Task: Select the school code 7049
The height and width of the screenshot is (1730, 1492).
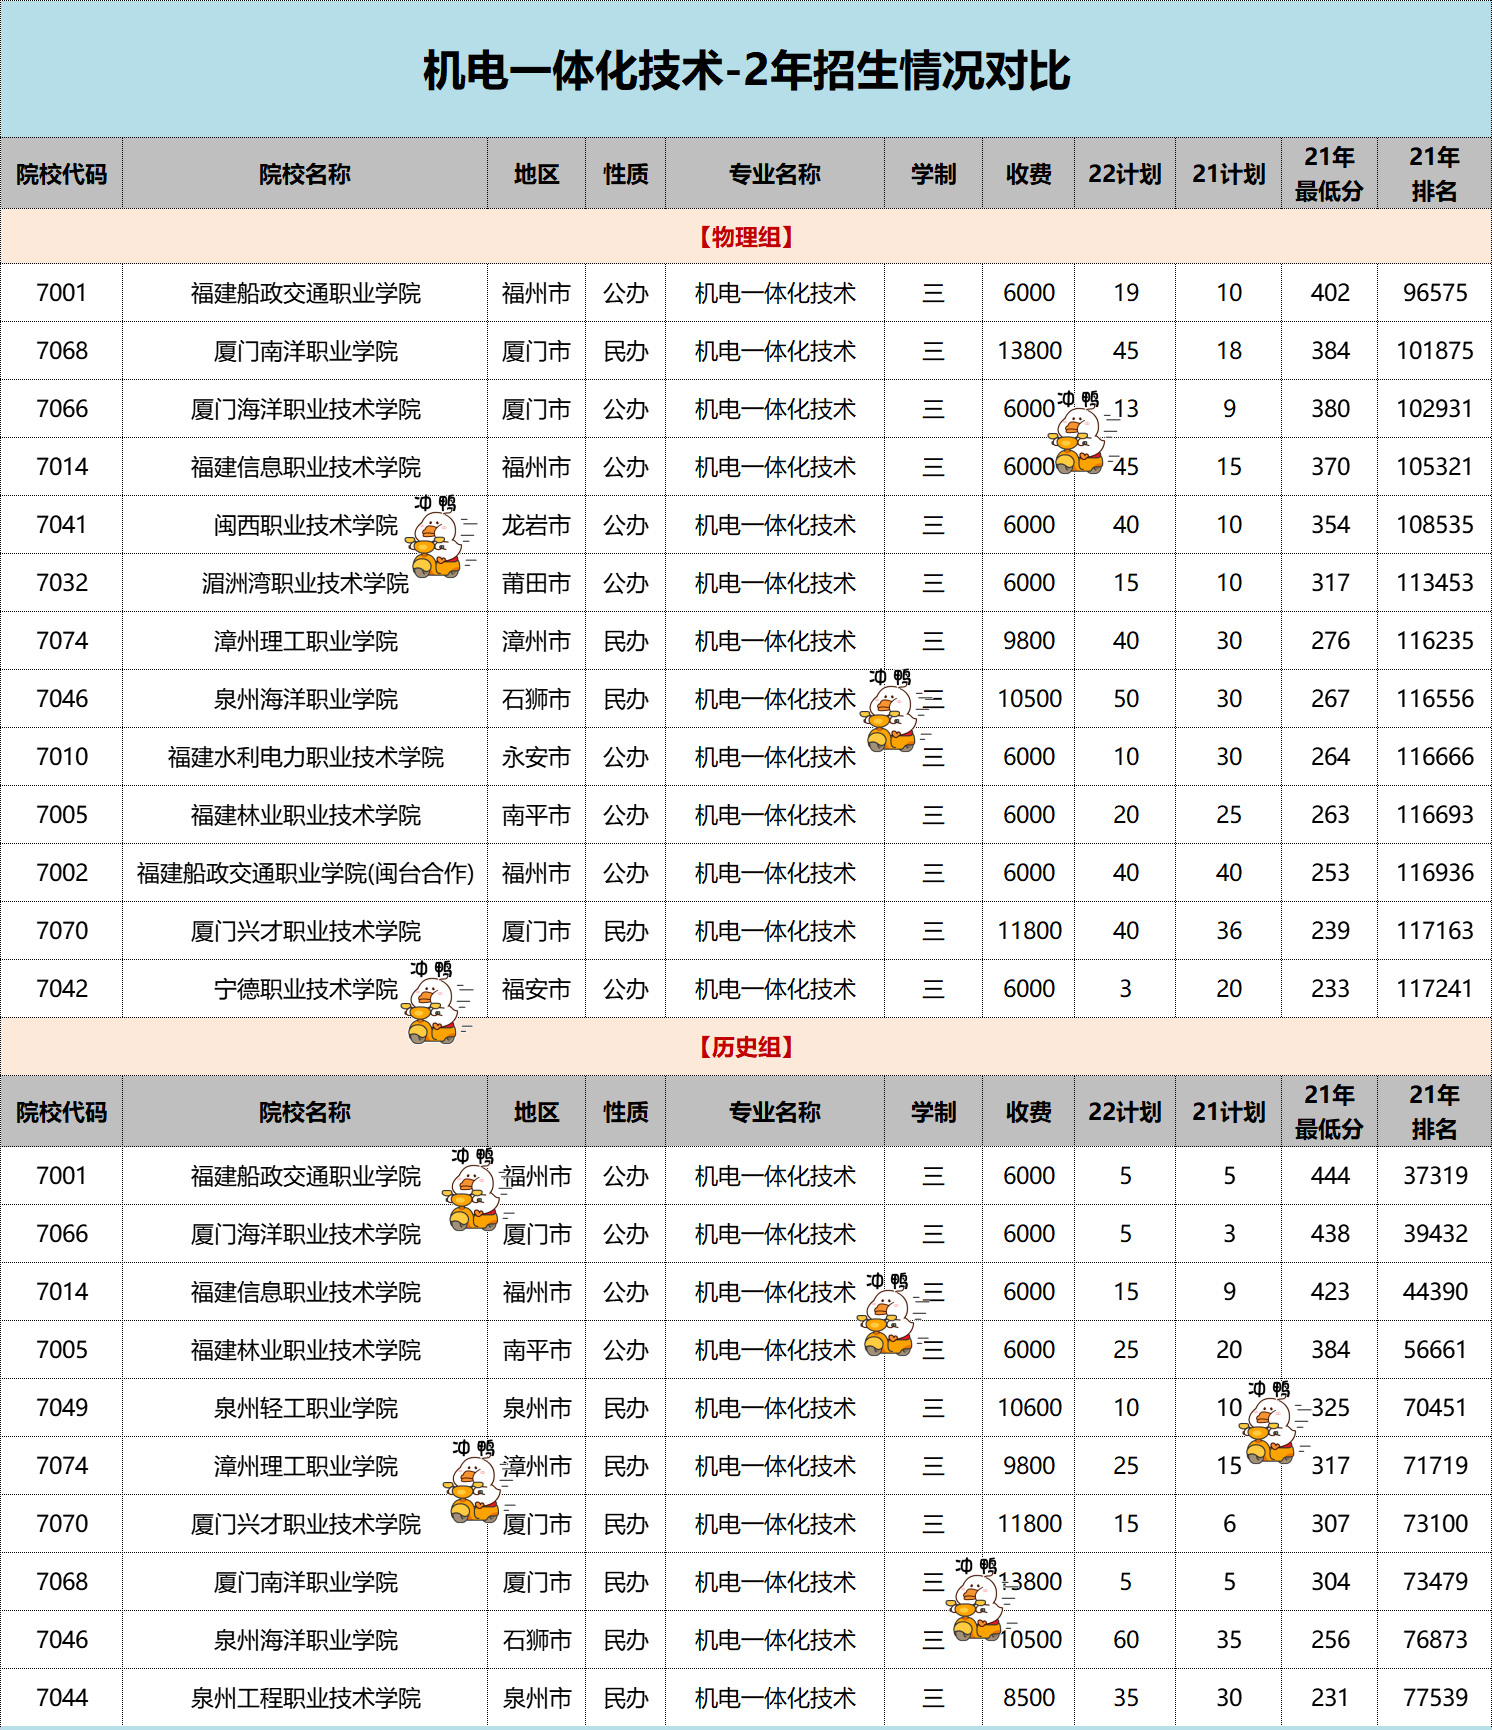Action: (x=62, y=1408)
